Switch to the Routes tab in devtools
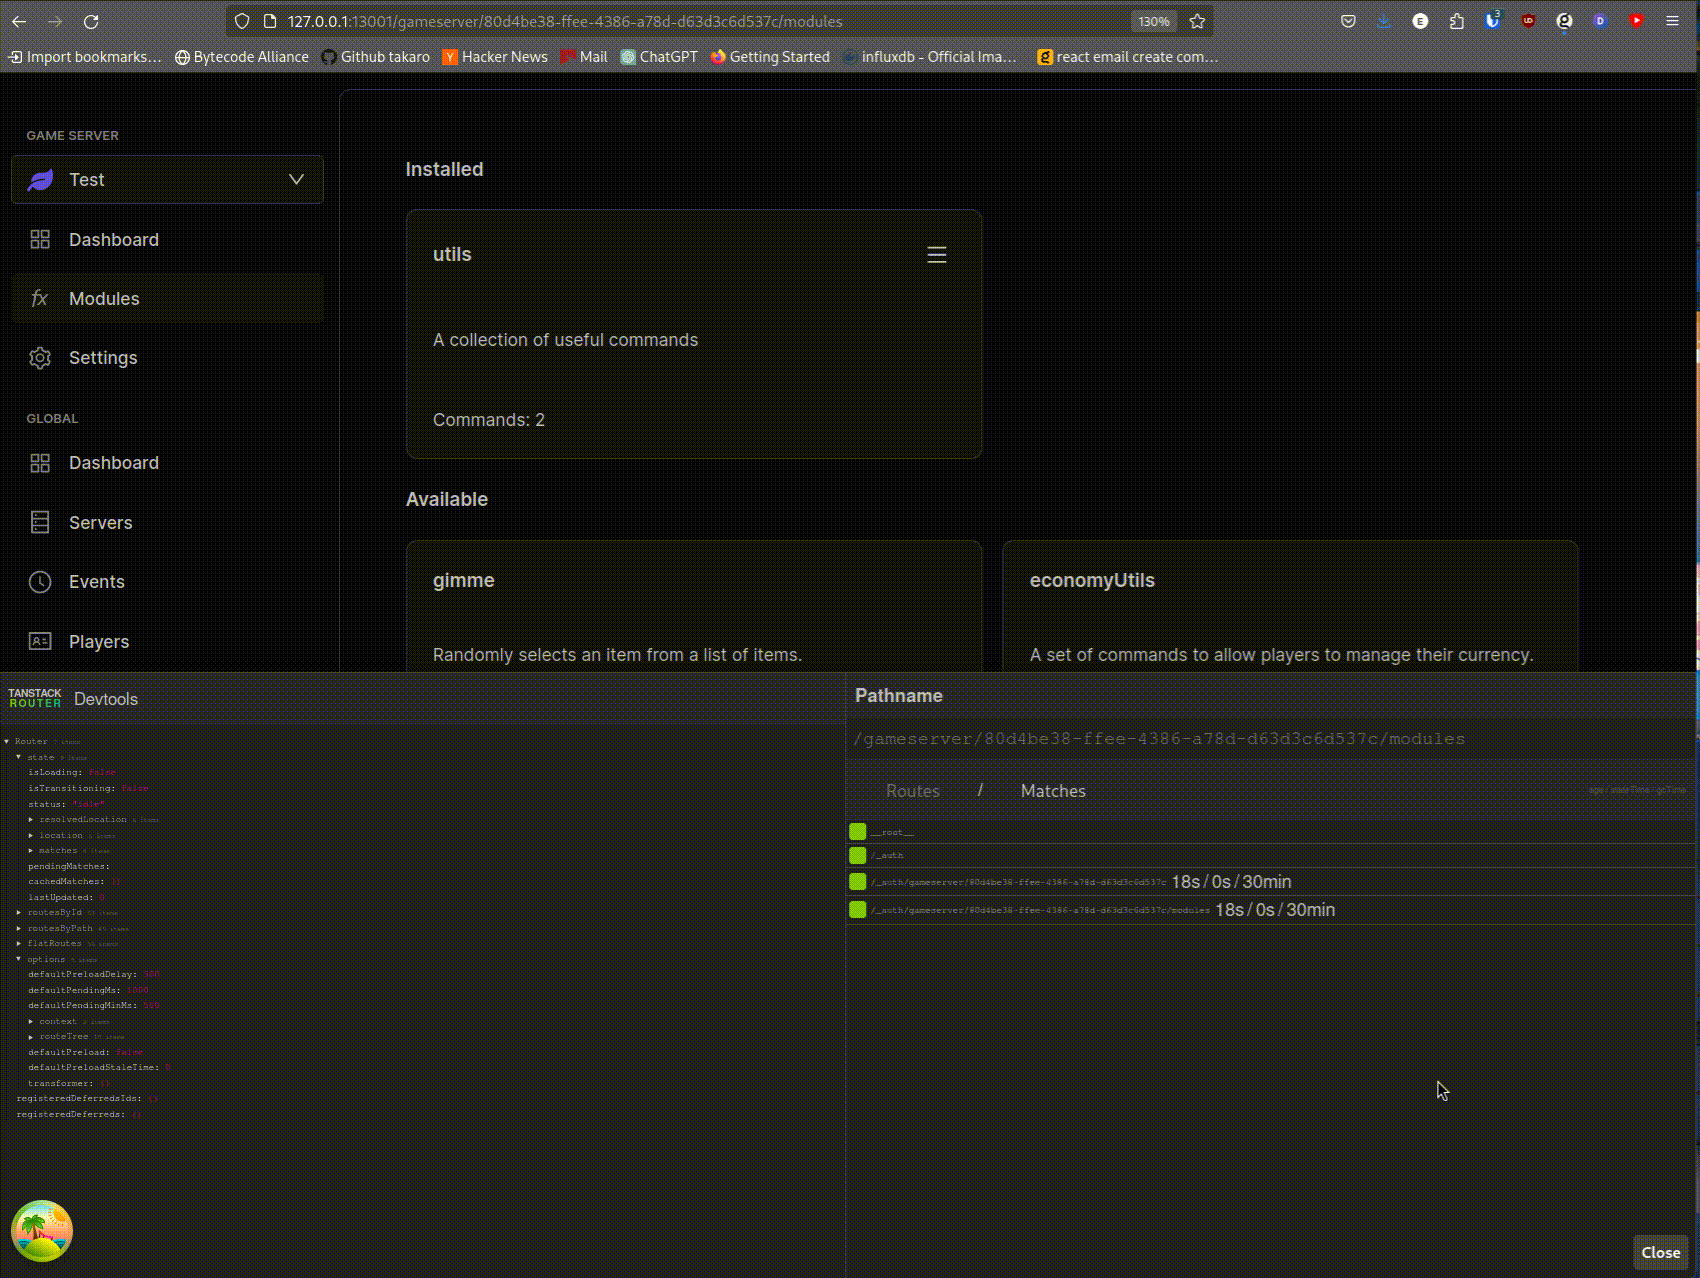The width and height of the screenshot is (1700, 1278). pos(913,791)
